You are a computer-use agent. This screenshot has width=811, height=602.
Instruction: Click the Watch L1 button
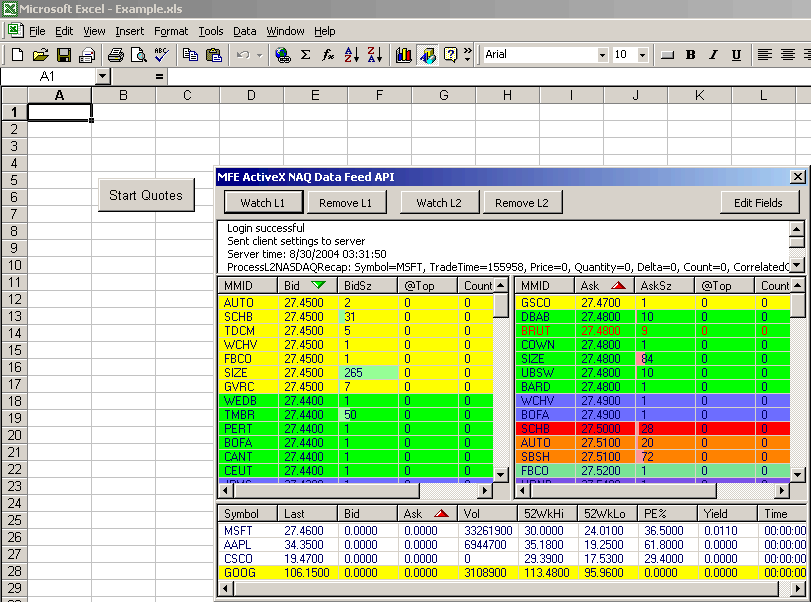tap(262, 203)
